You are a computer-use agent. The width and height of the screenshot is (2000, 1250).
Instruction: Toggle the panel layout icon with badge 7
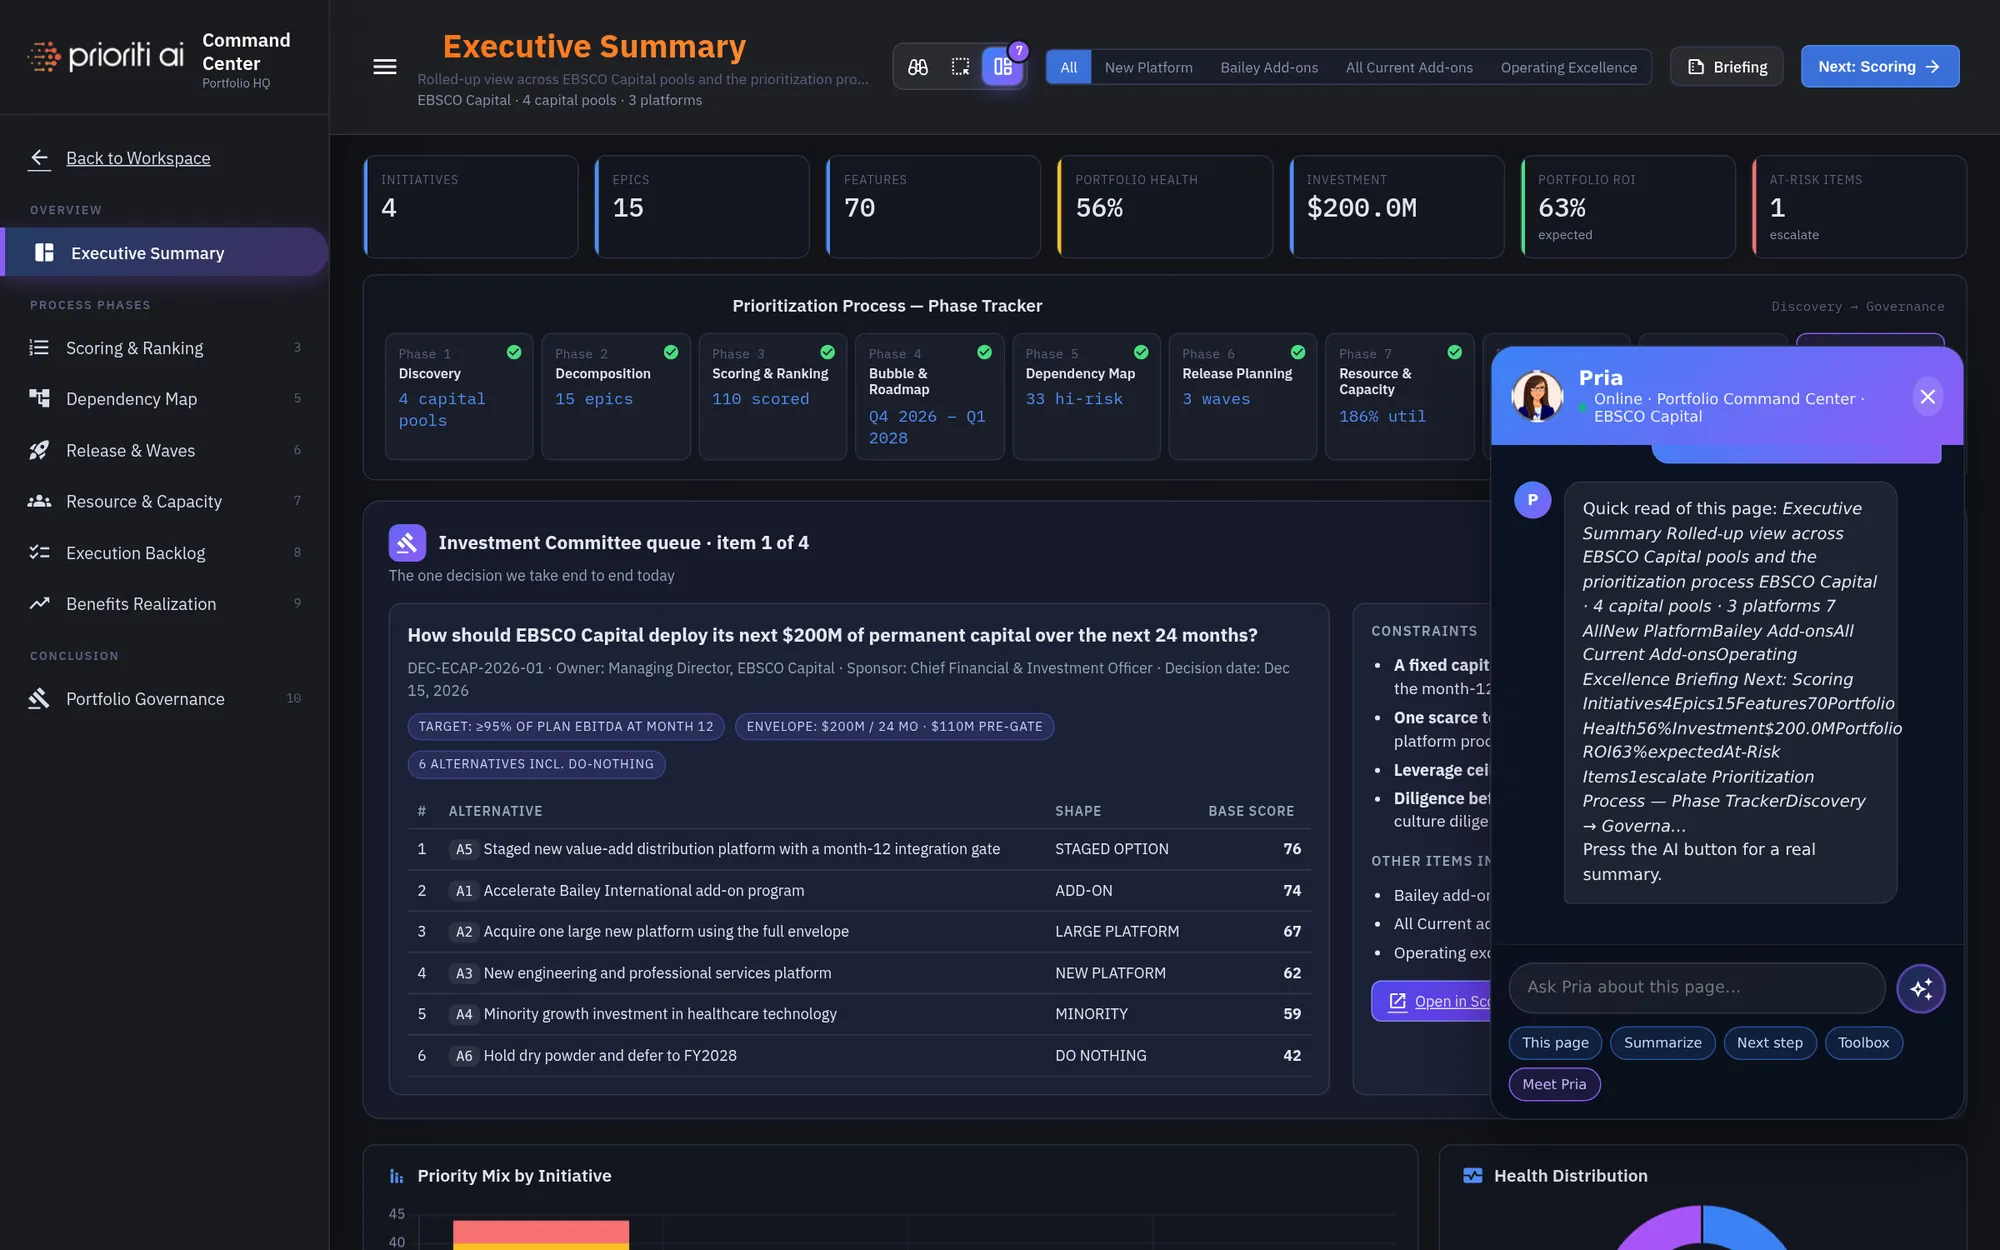pyautogui.click(x=1003, y=67)
